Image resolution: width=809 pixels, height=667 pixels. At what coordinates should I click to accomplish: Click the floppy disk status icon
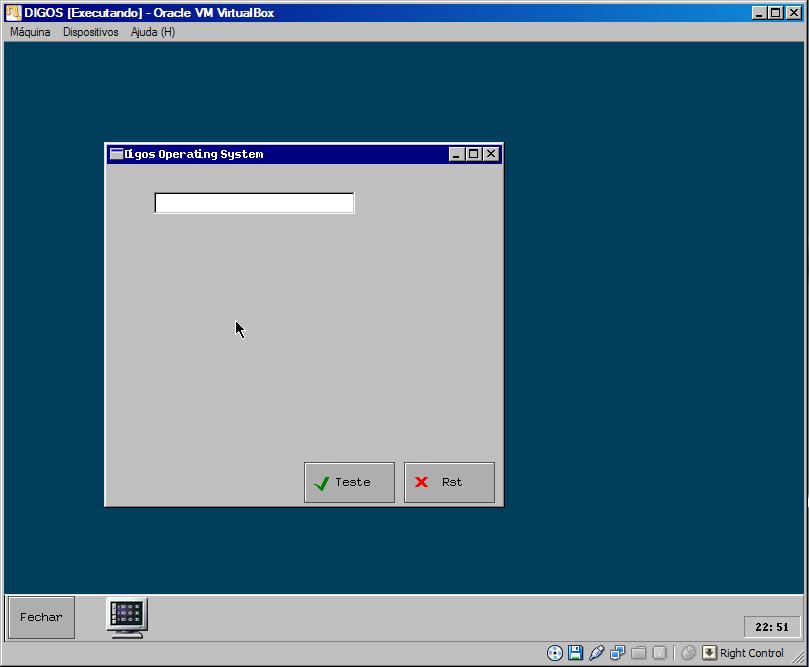(575, 653)
